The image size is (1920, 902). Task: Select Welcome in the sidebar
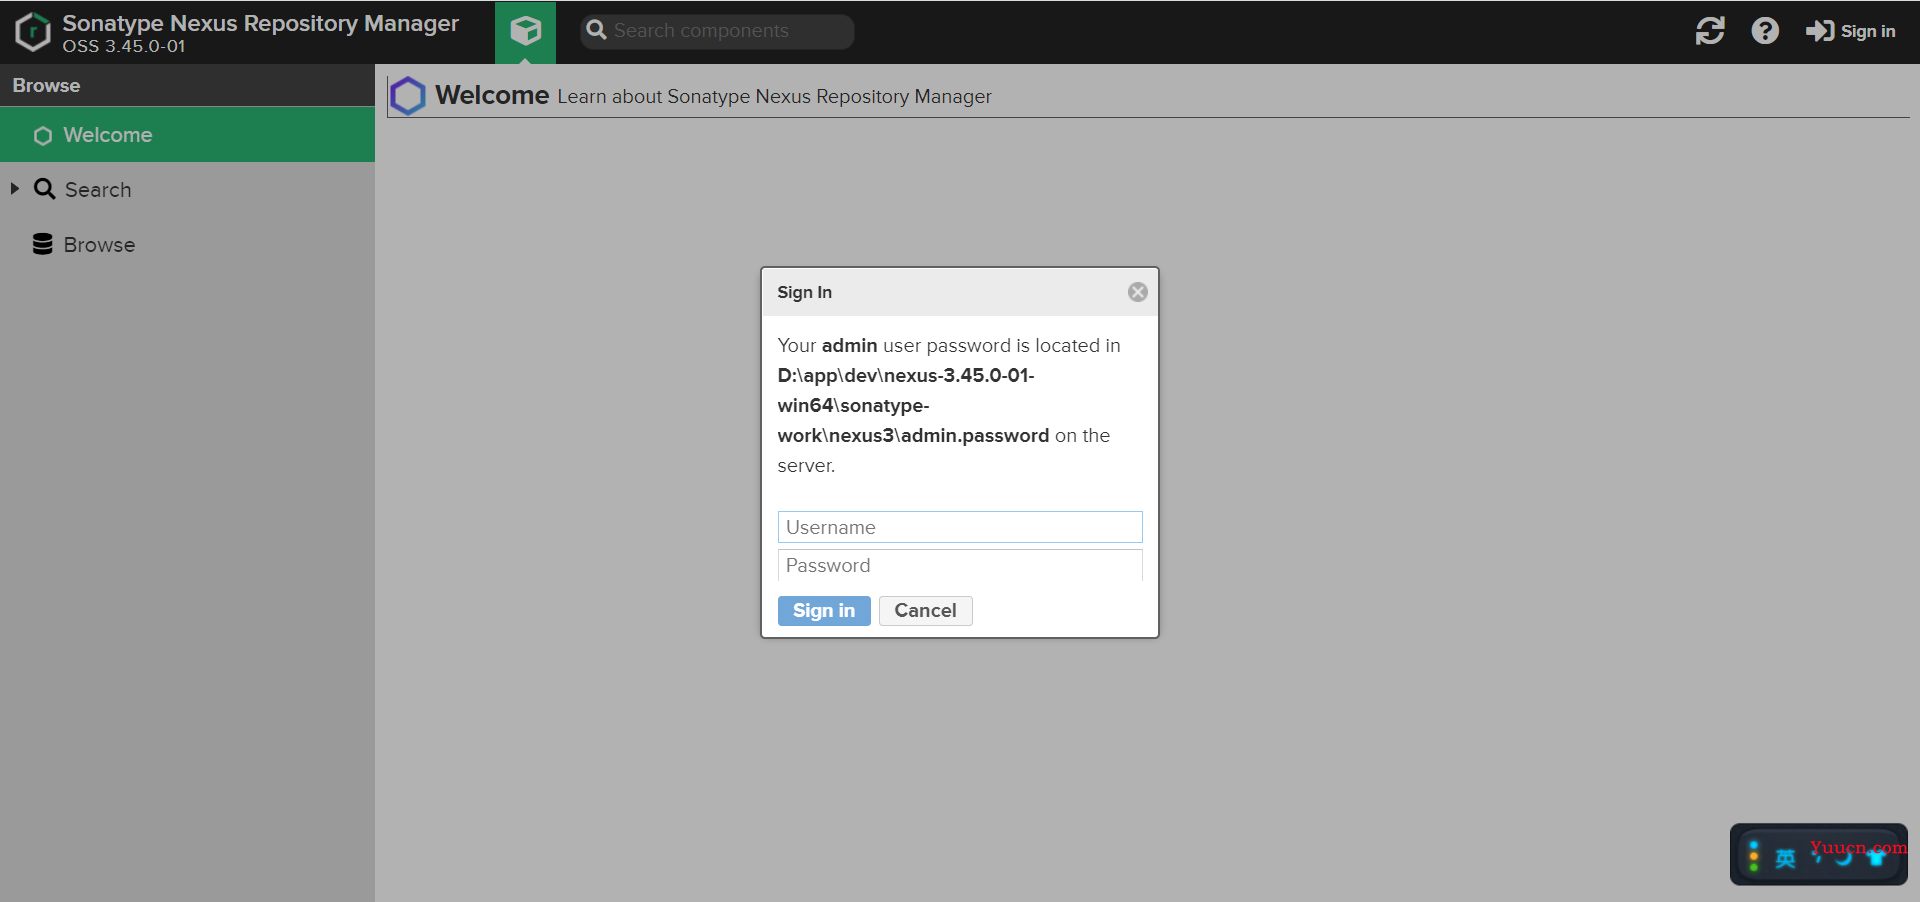[x=187, y=135]
